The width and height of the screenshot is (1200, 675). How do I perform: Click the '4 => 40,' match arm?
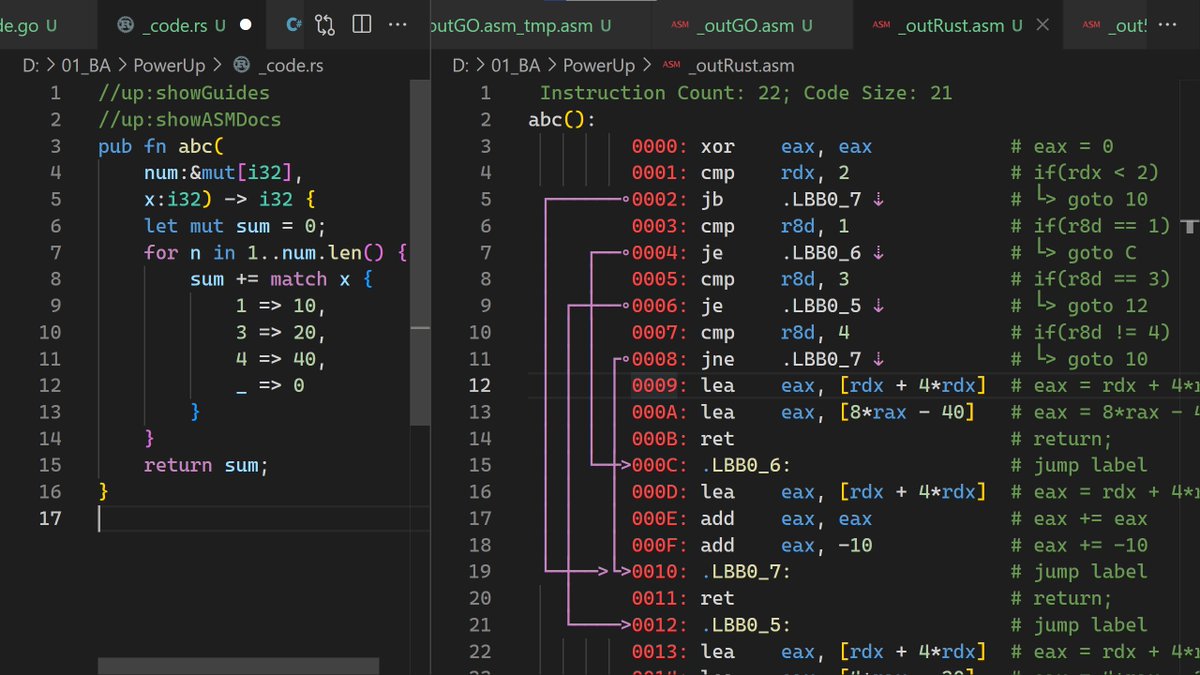pyautogui.click(x=281, y=359)
